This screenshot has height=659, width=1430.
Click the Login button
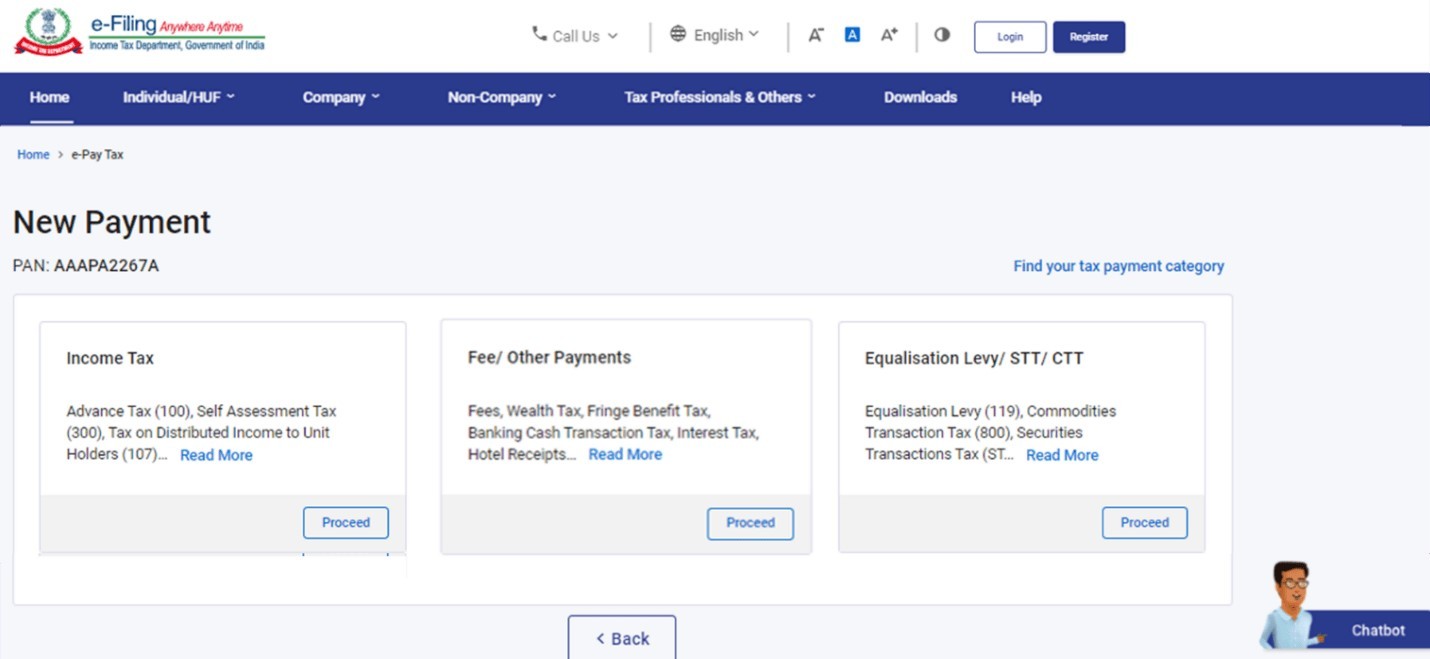click(1010, 37)
